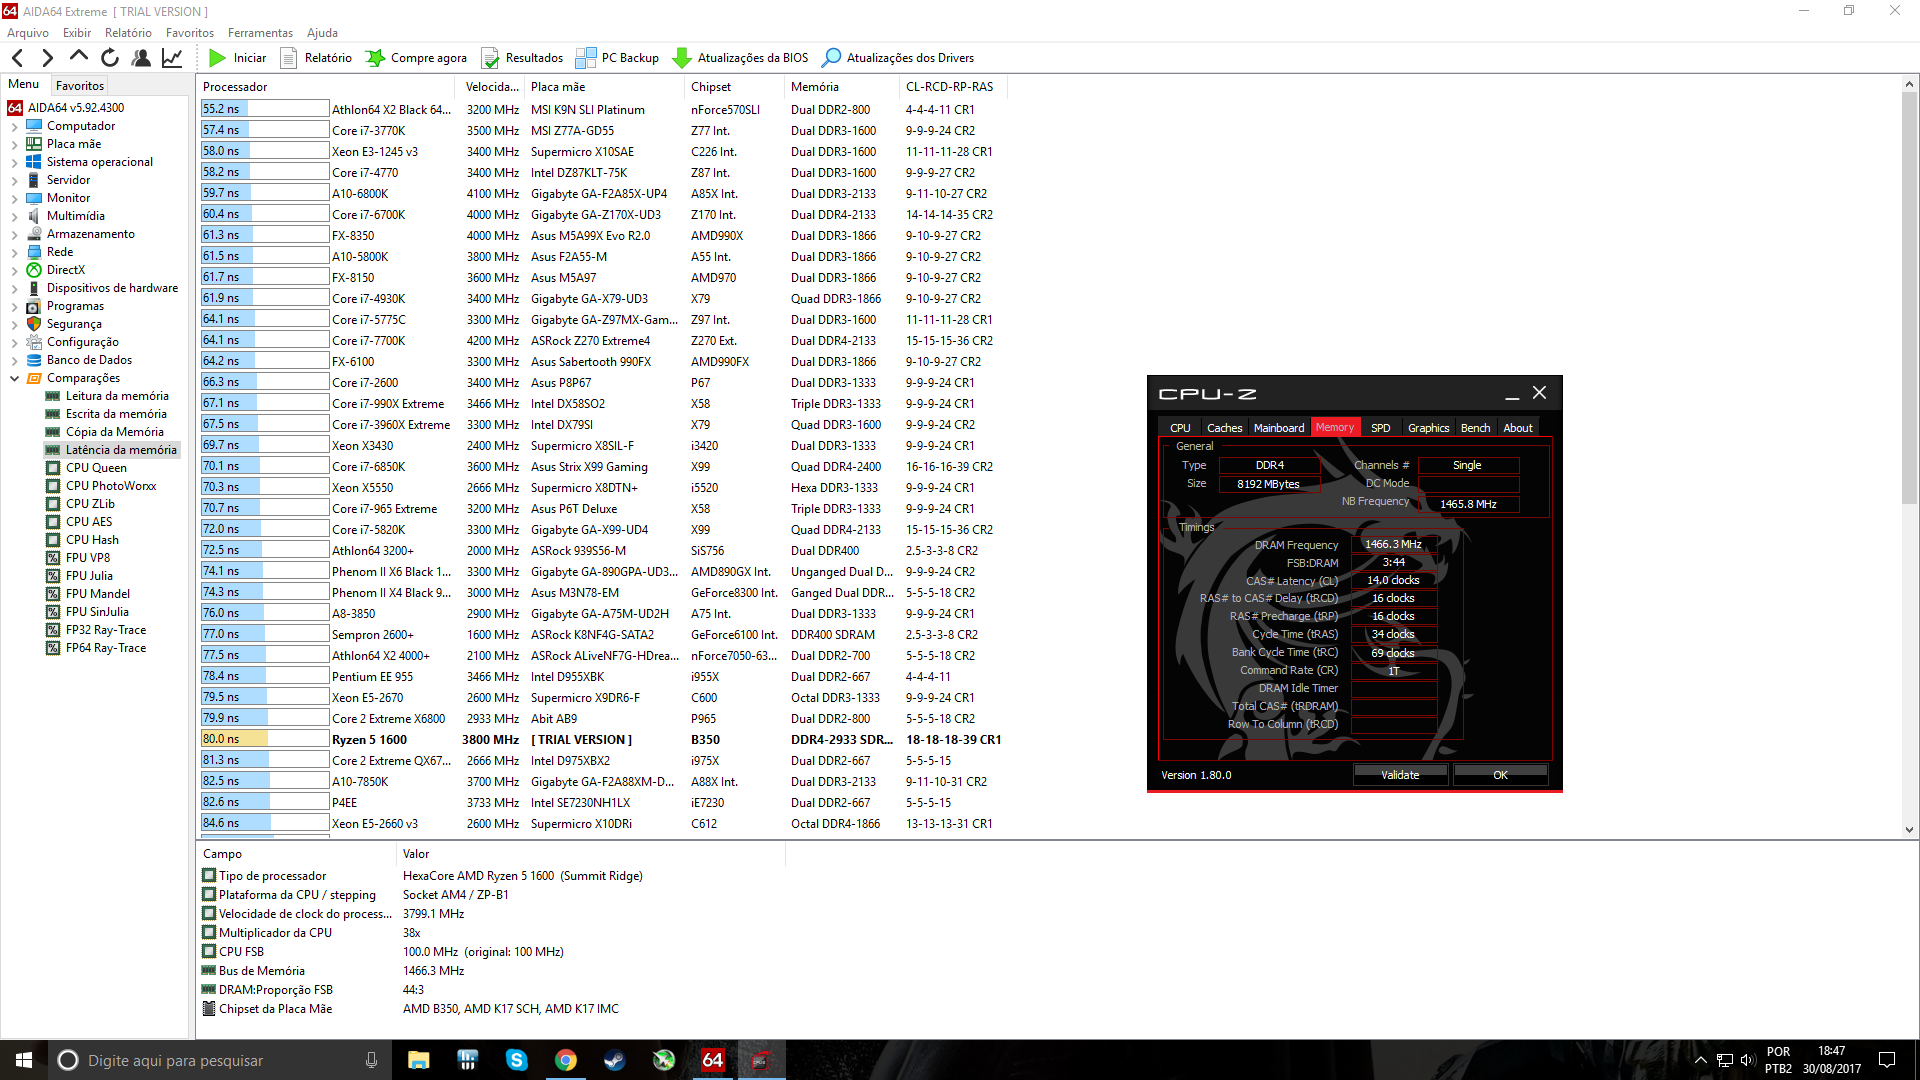Viewport: 1920px width, 1080px height.
Task: Expand the Placa mãe tree node
Action: click(14, 145)
